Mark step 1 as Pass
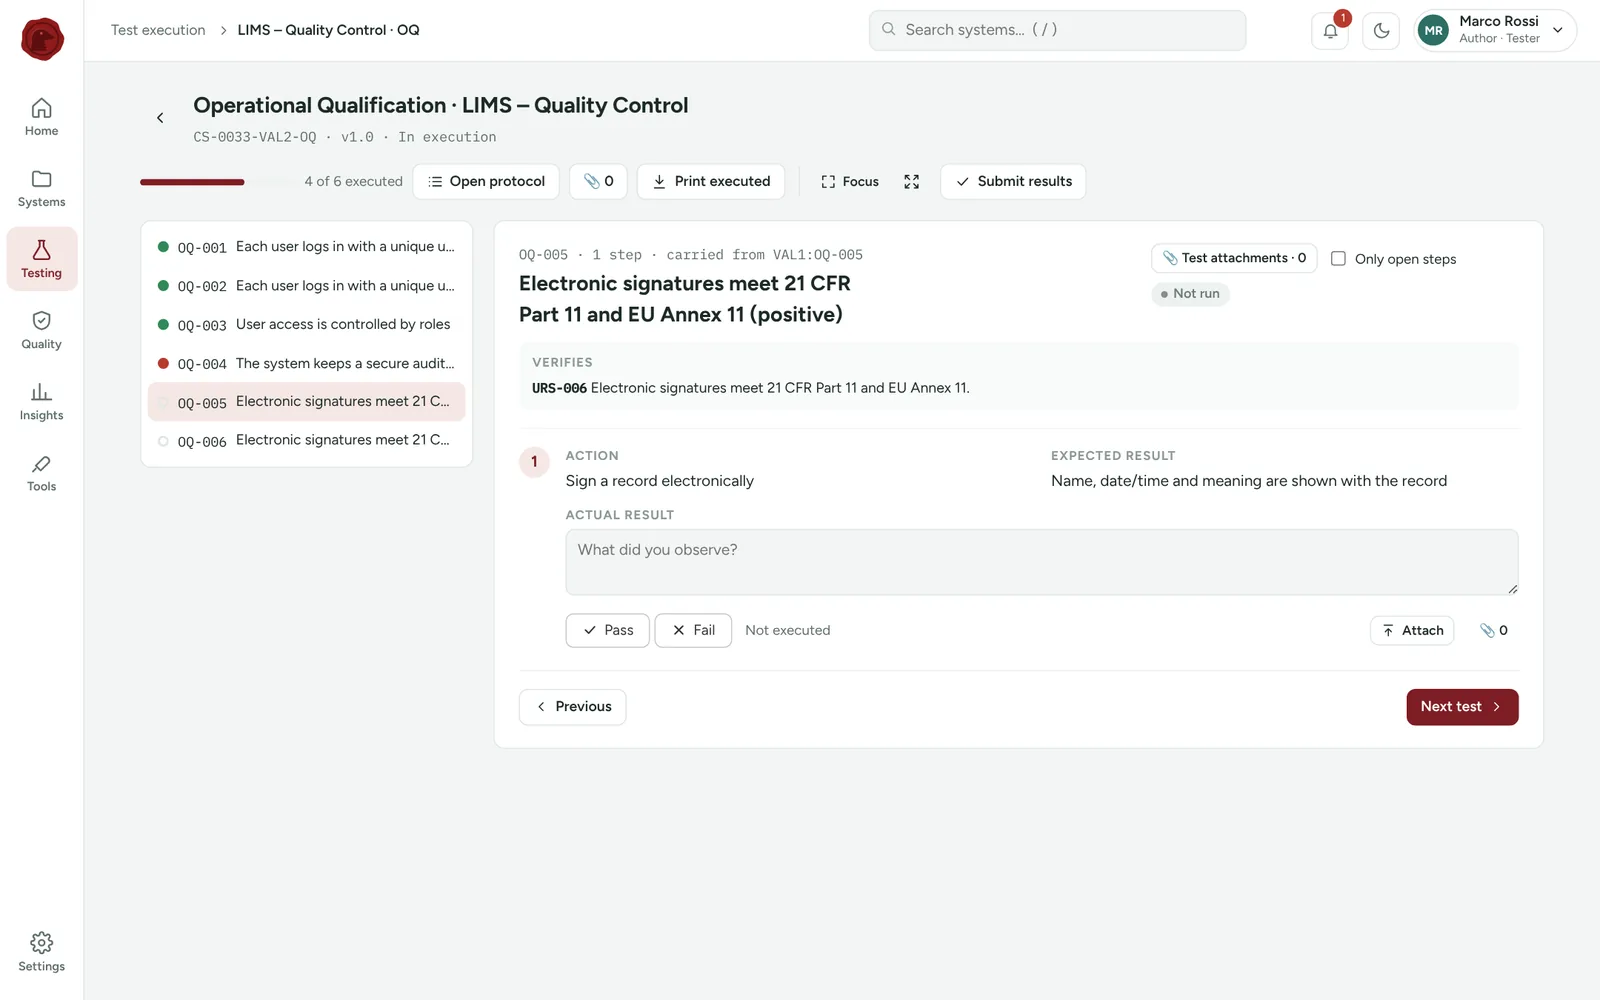Screen dimensions: 1600x1000 tap(607, 630)
